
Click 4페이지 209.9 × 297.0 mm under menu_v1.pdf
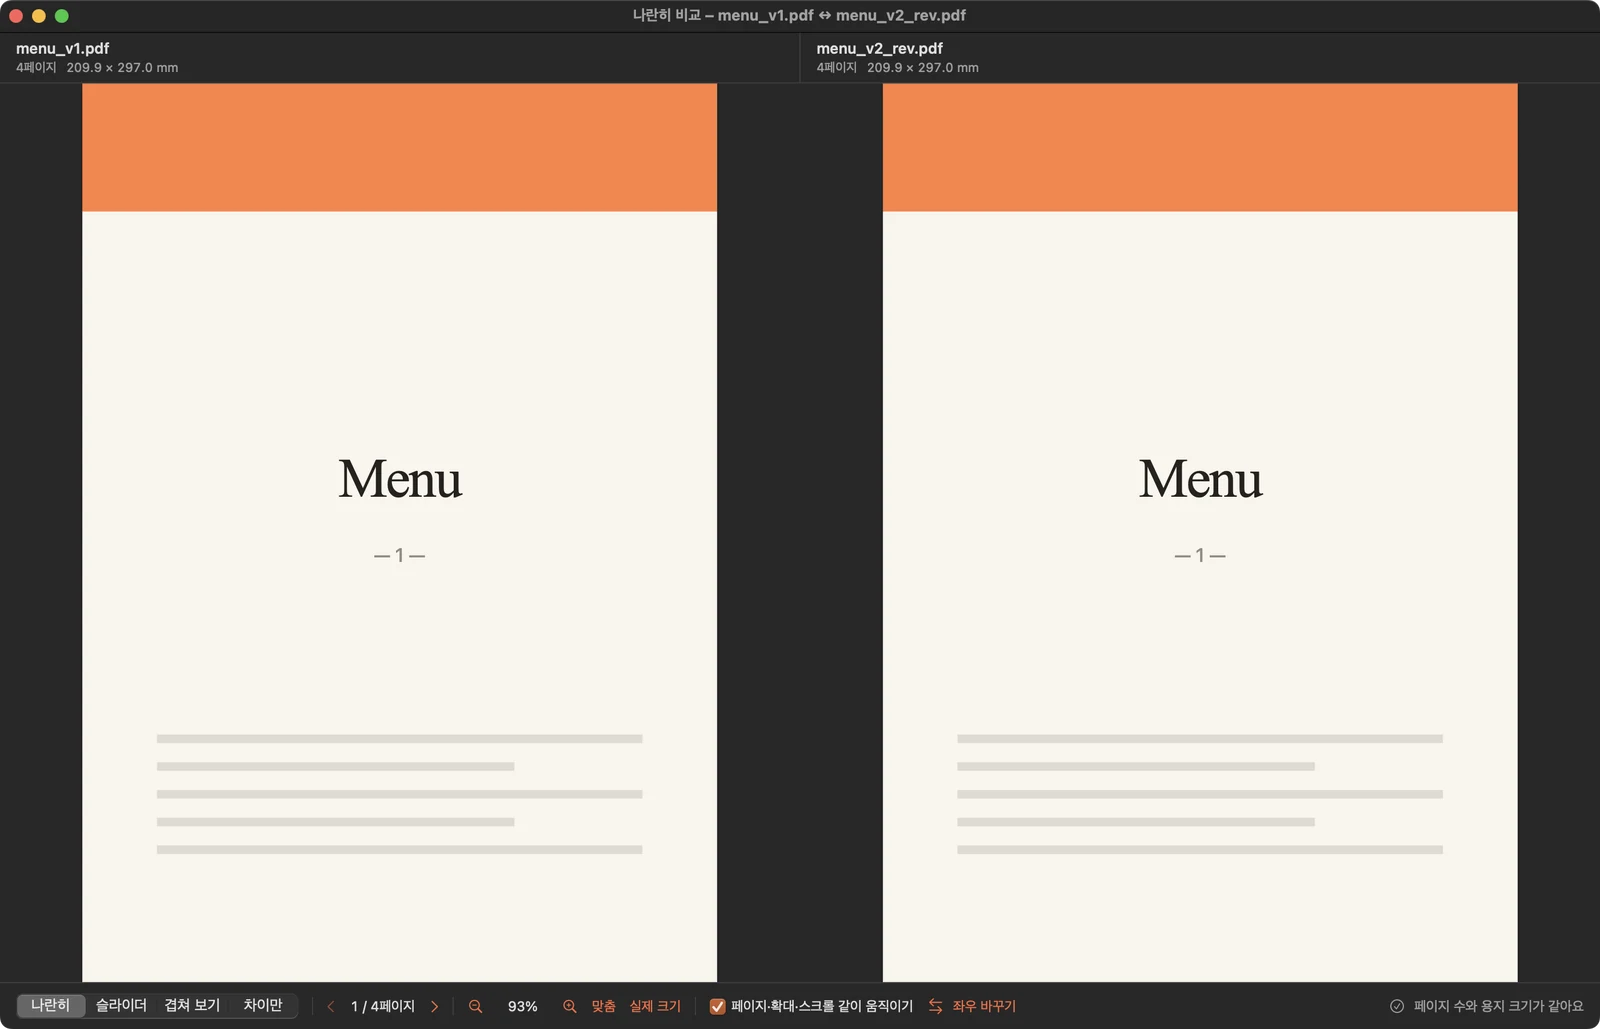click(97, 68)
